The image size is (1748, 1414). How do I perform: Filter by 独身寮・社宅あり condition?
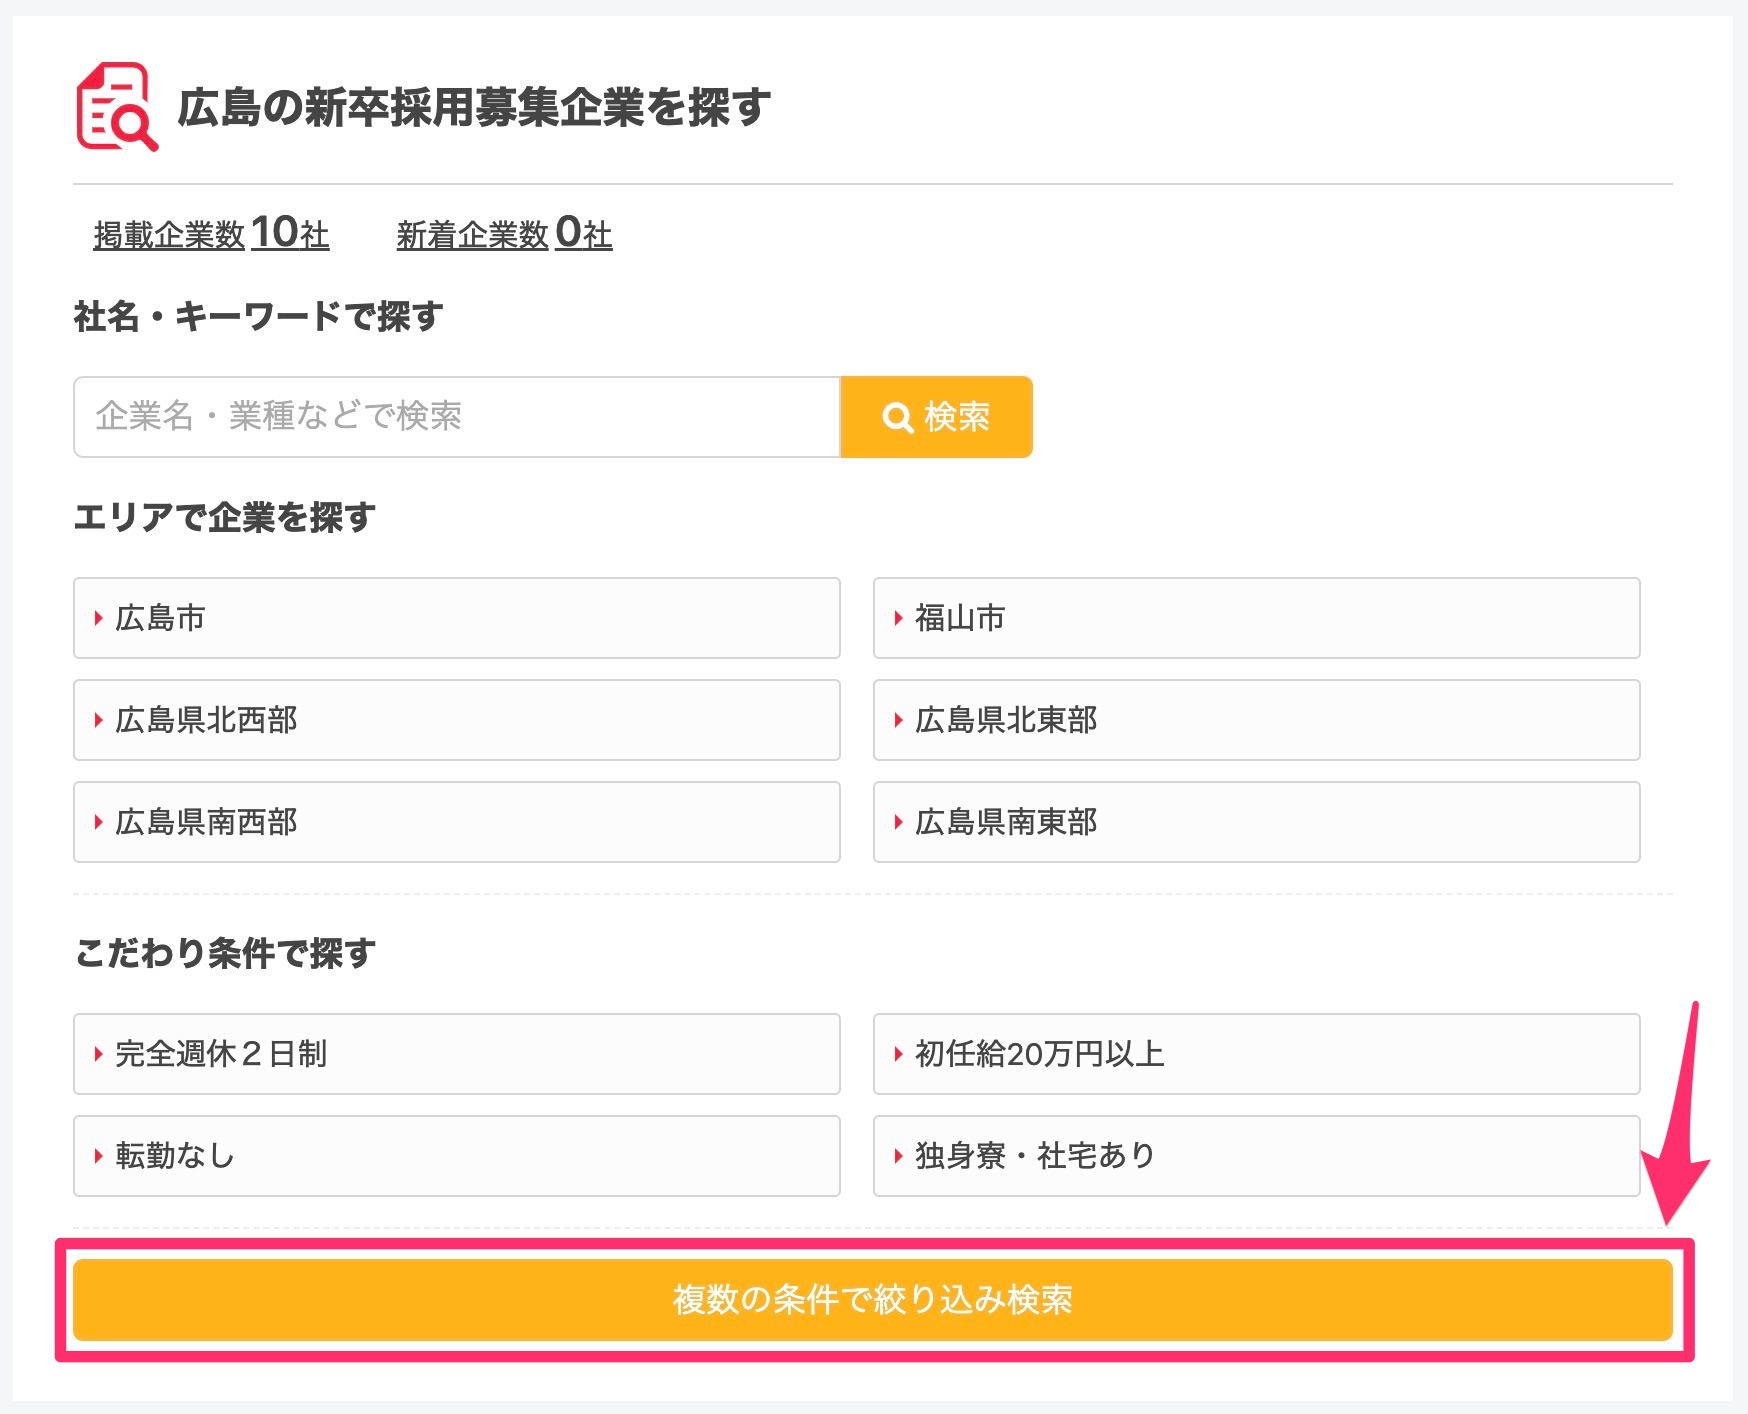pyautogui.click(x=1256, y=1156)
